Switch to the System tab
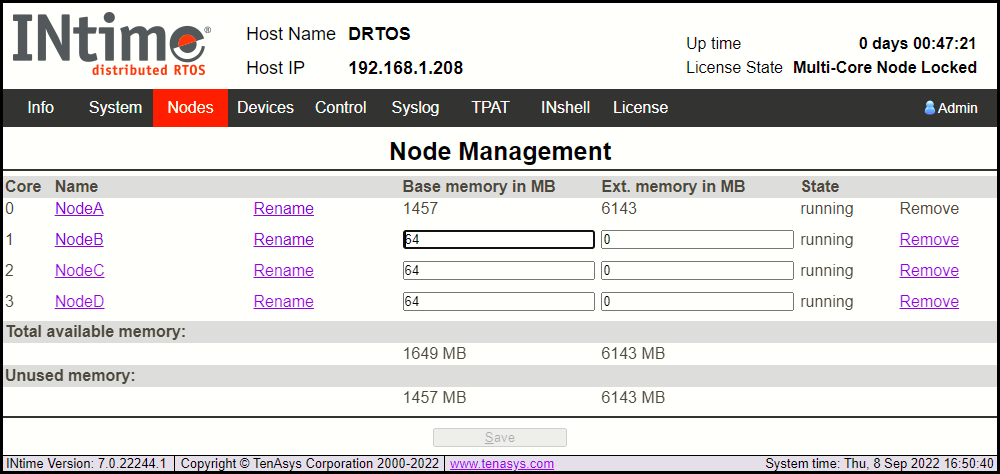The image size is (1000, 474). (x=115, y=107)
